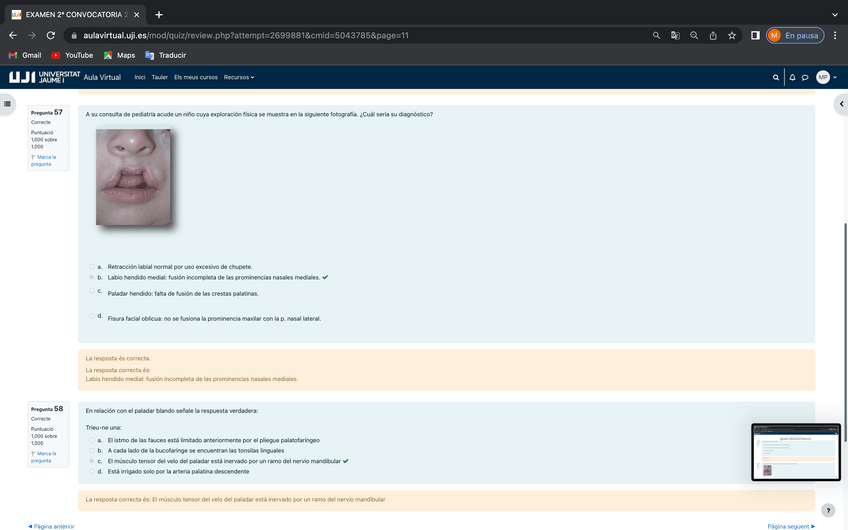This screenshot has height=530, width=848.
Task: Go to 'Els meus cursos' menu item
Action: pos(196,77)
